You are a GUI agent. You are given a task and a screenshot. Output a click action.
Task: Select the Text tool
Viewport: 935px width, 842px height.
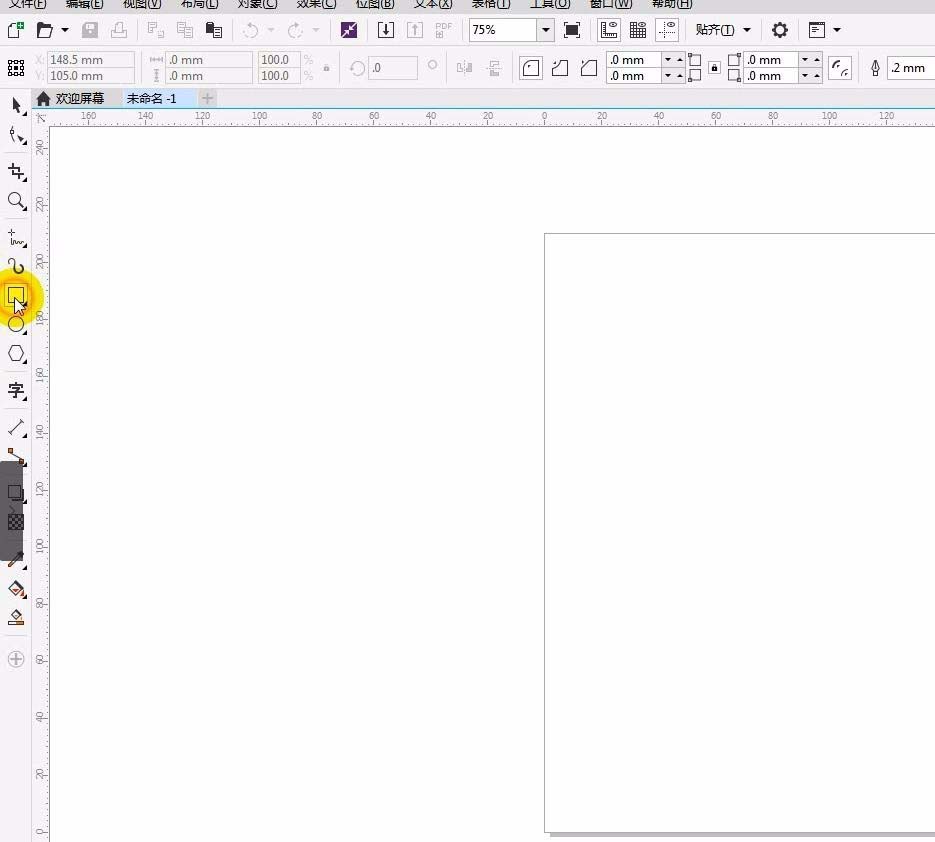pyautogui.click(x=16, y=391)
